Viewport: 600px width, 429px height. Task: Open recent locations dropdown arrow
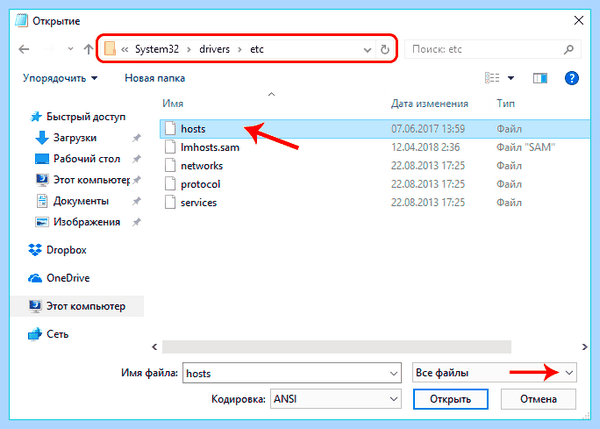70,49
